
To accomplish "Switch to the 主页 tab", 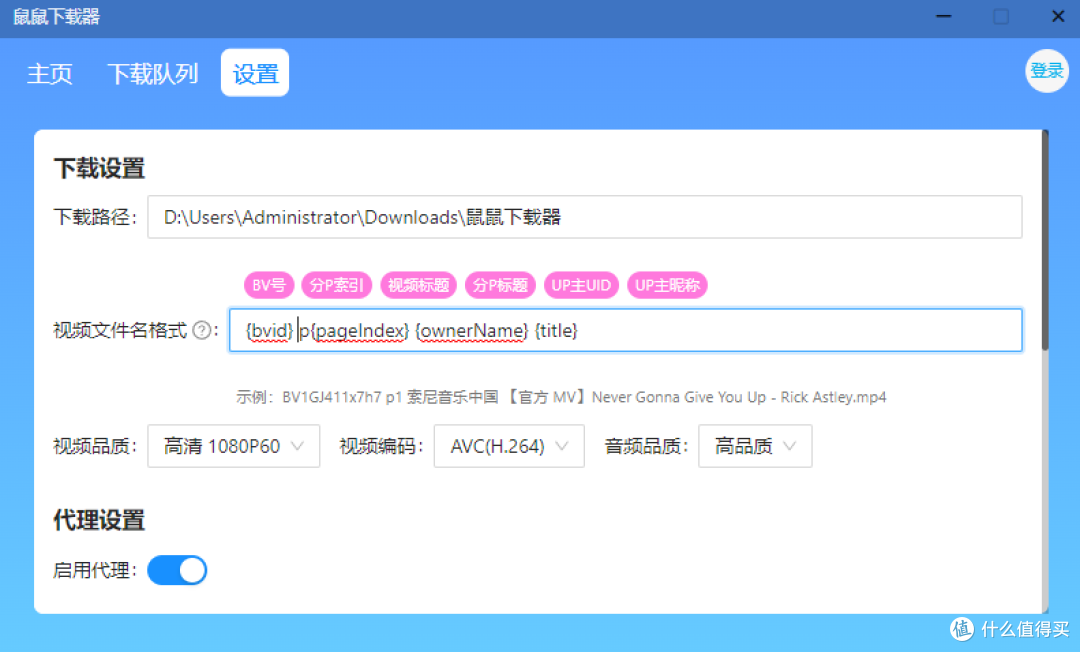I will [50, 73].
